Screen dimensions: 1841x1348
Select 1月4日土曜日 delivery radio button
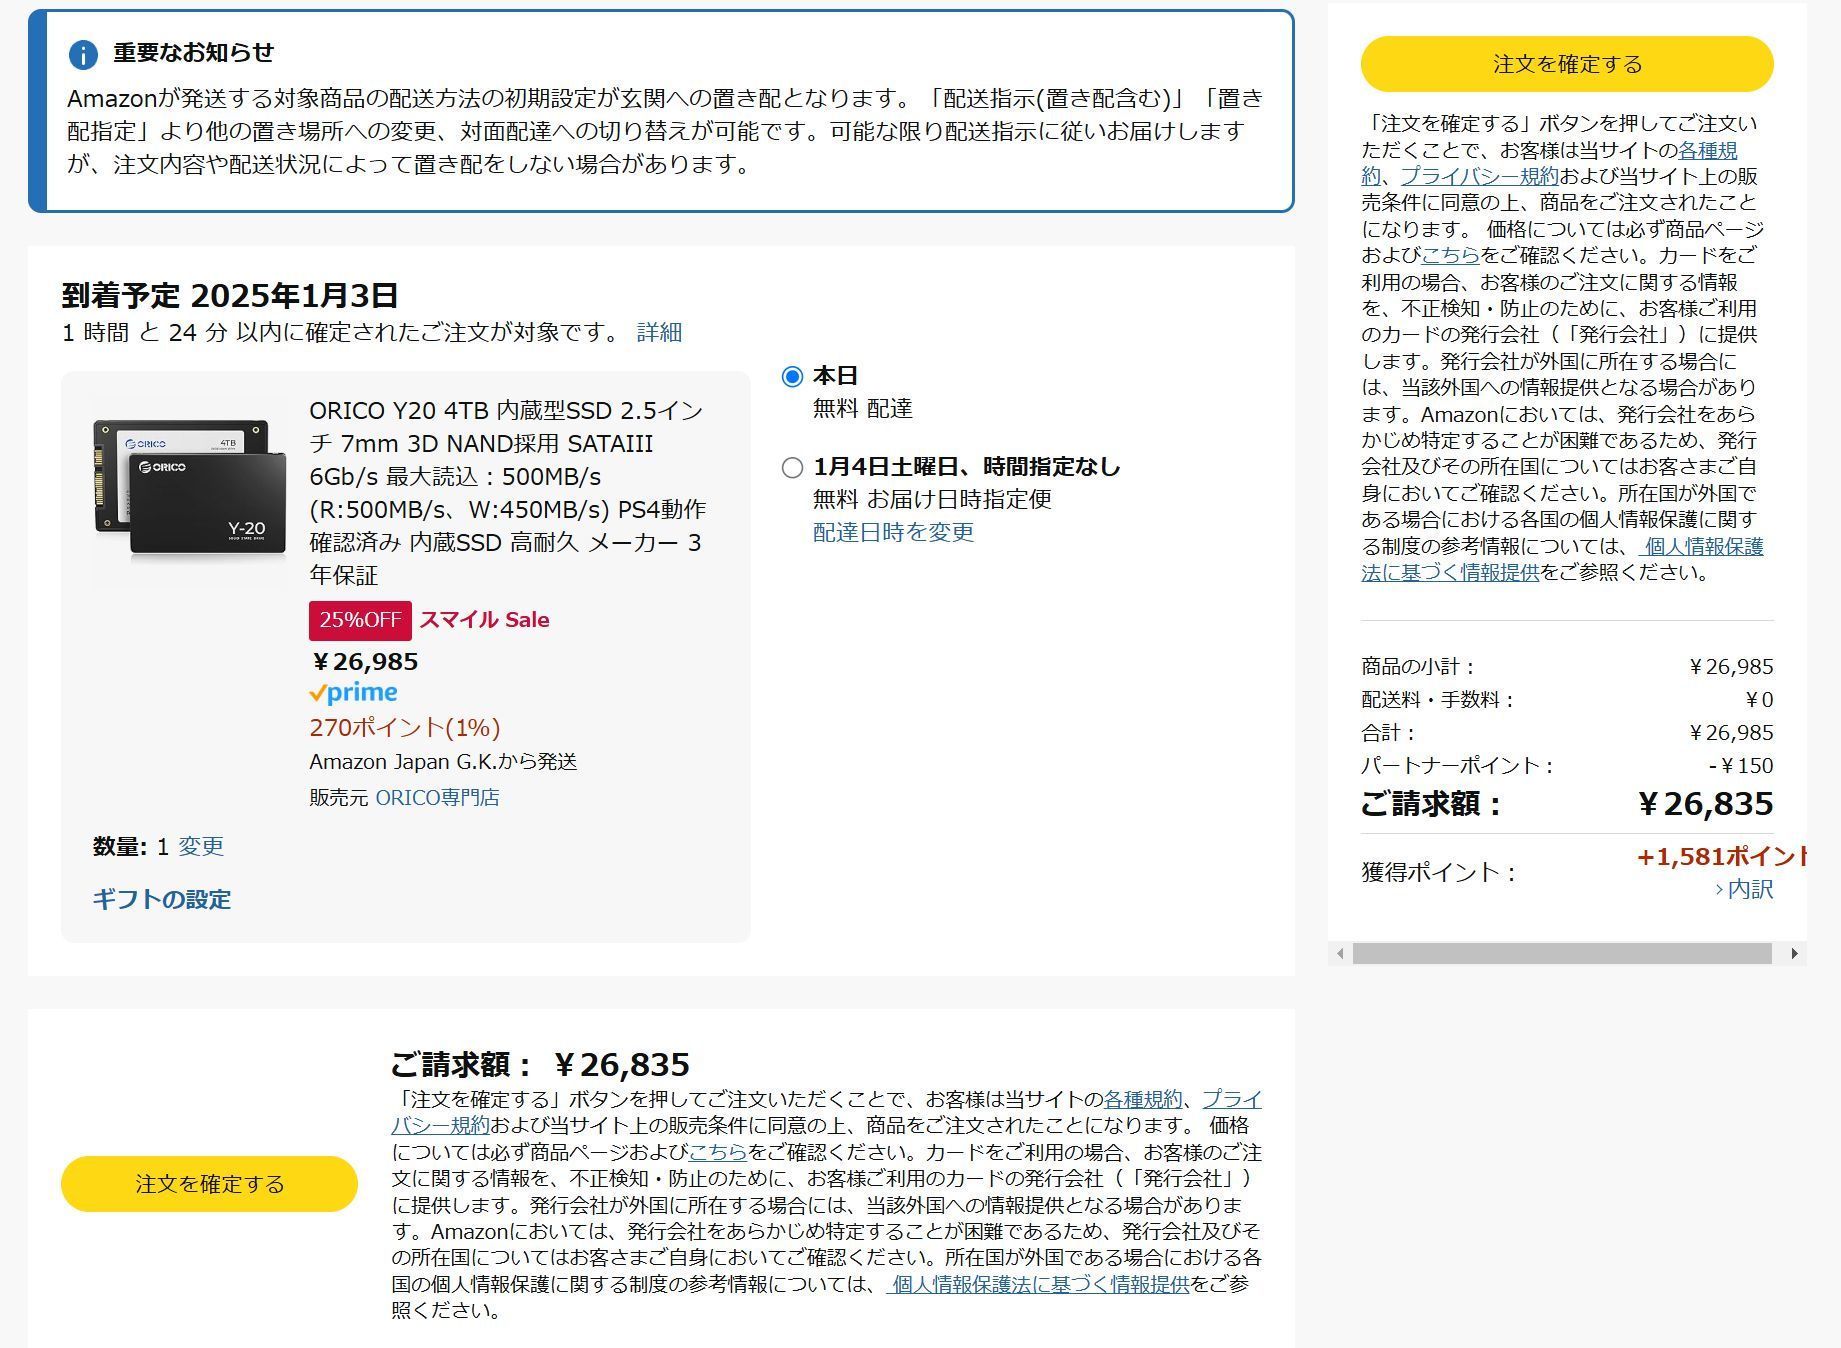point(792,467)
